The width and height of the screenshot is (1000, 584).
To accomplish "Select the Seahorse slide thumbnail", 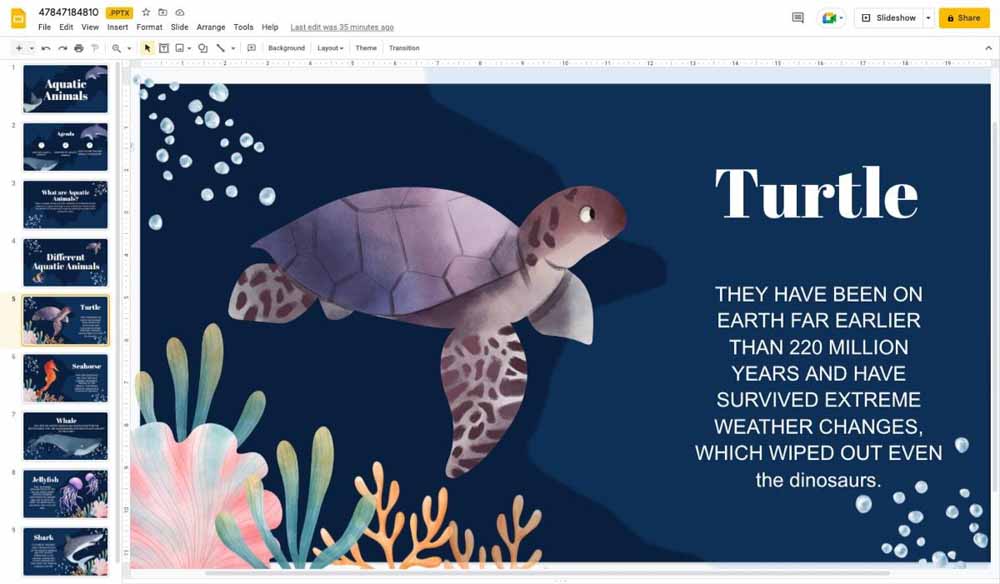I will tap(65, 377).
